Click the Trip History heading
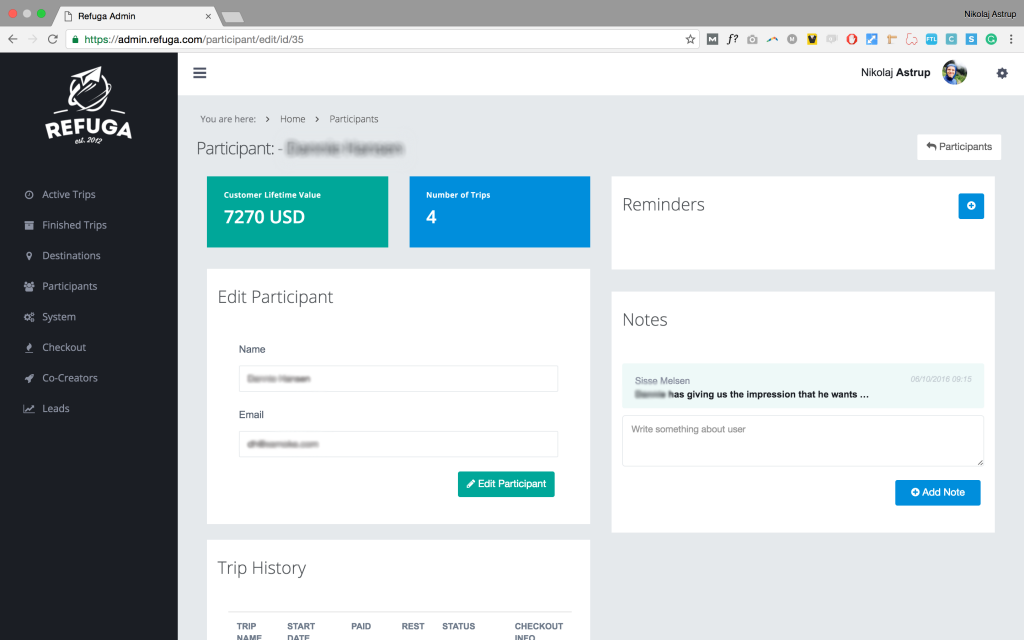Screen dimensions: 1024x640 (261, 568)
